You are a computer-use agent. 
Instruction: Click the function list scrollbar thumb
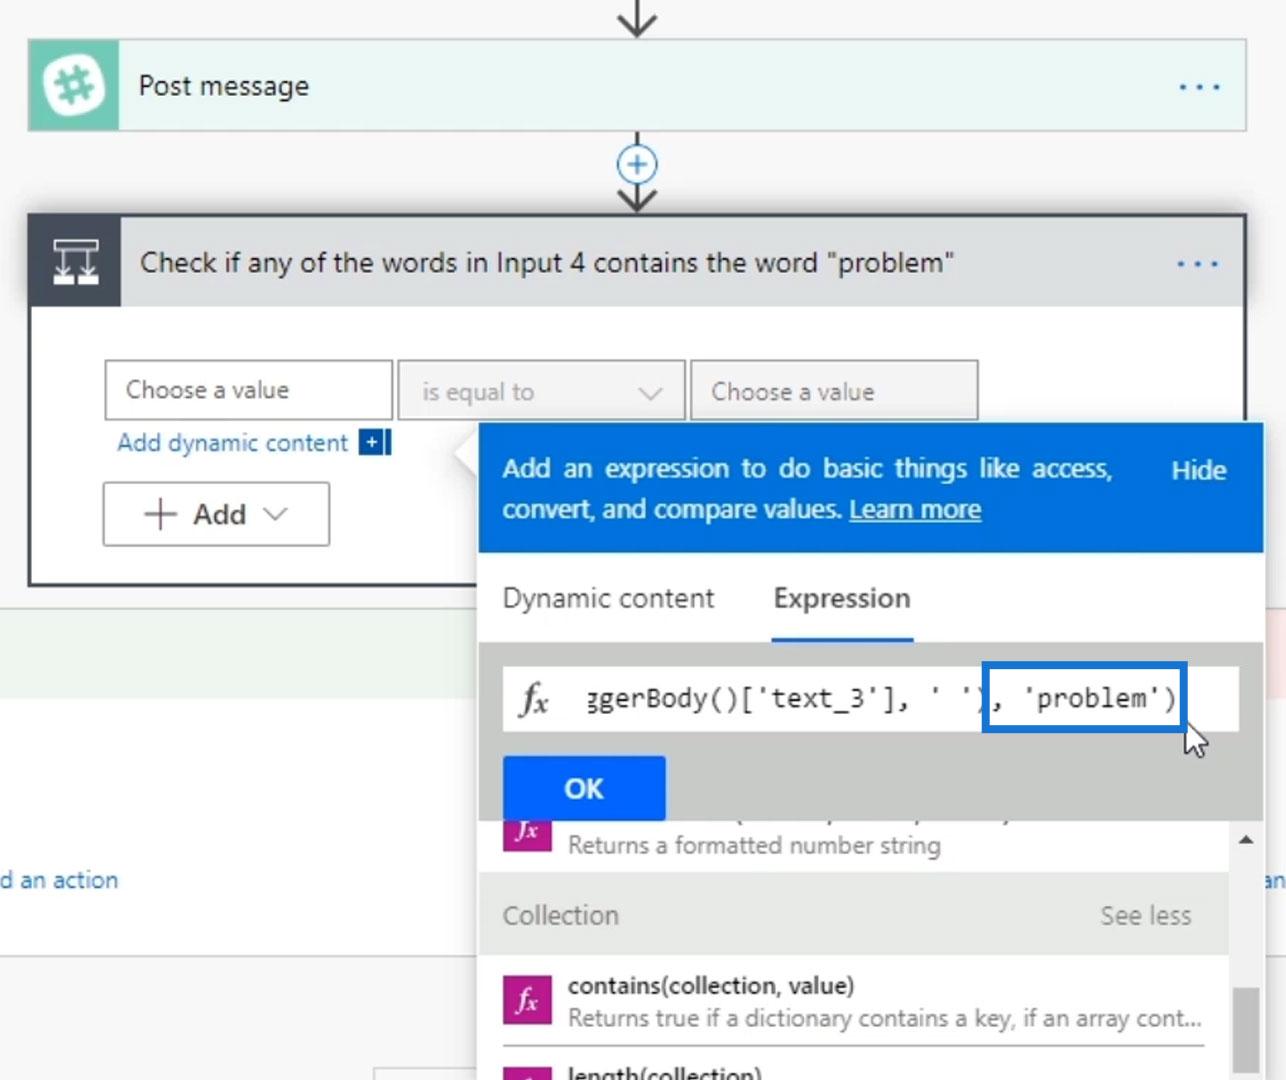click(x=1245, y=1030)
